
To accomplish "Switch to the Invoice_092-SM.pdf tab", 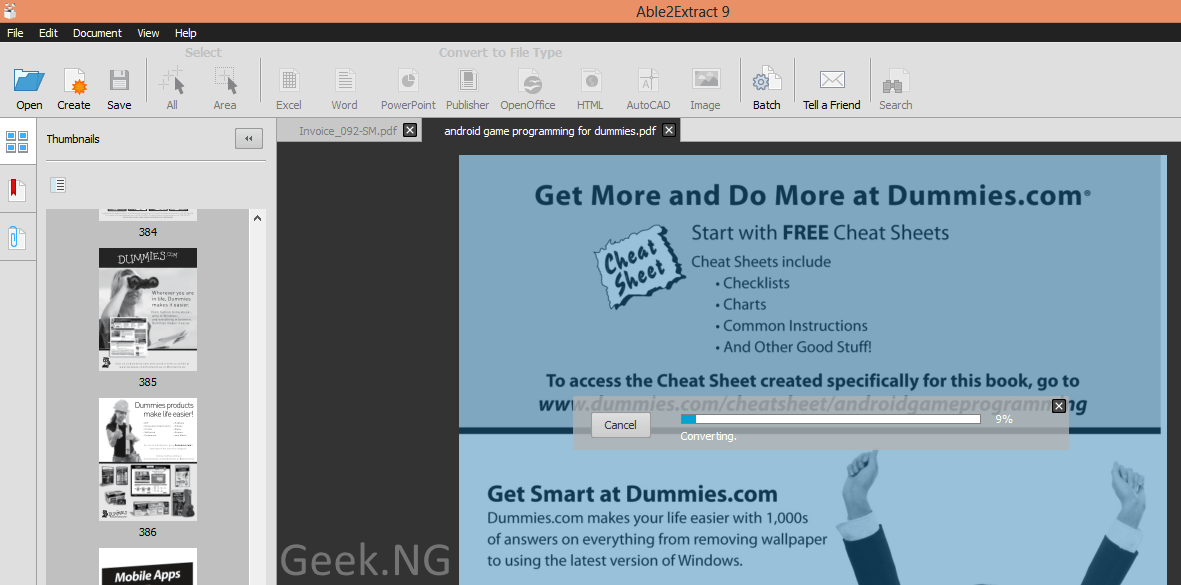I will 348,130.
